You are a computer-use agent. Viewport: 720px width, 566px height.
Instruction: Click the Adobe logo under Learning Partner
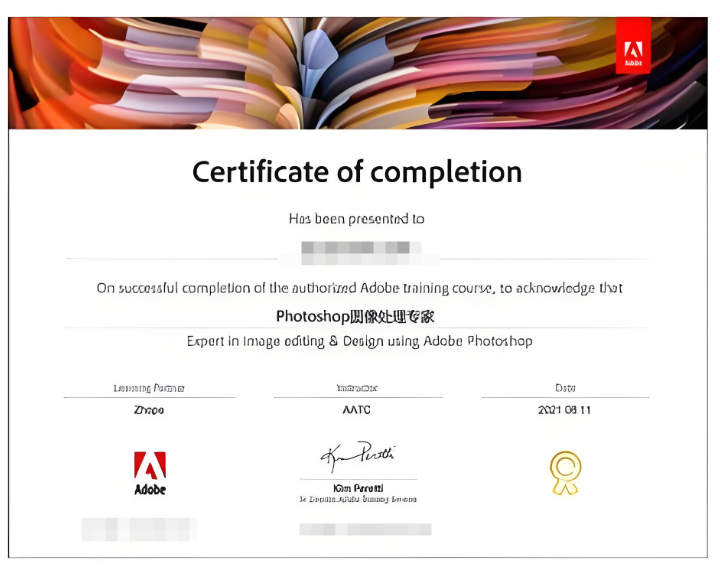[x=150, y=473]
